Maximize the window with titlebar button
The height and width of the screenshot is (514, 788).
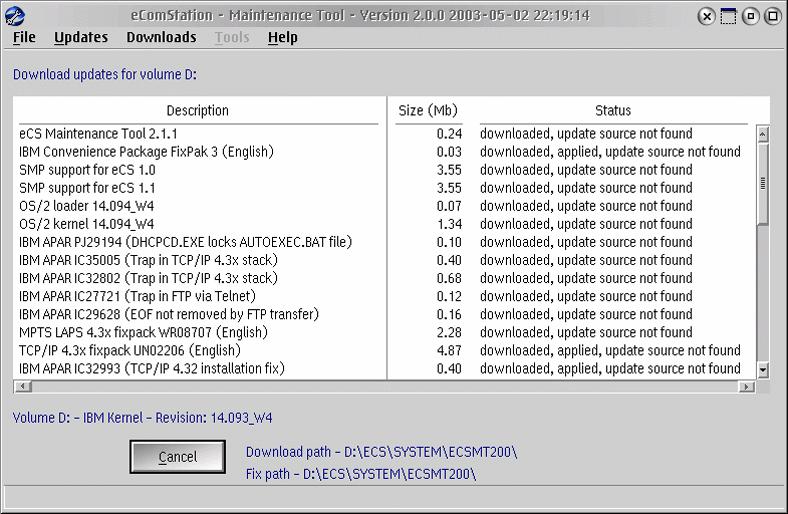coord(772,17)
